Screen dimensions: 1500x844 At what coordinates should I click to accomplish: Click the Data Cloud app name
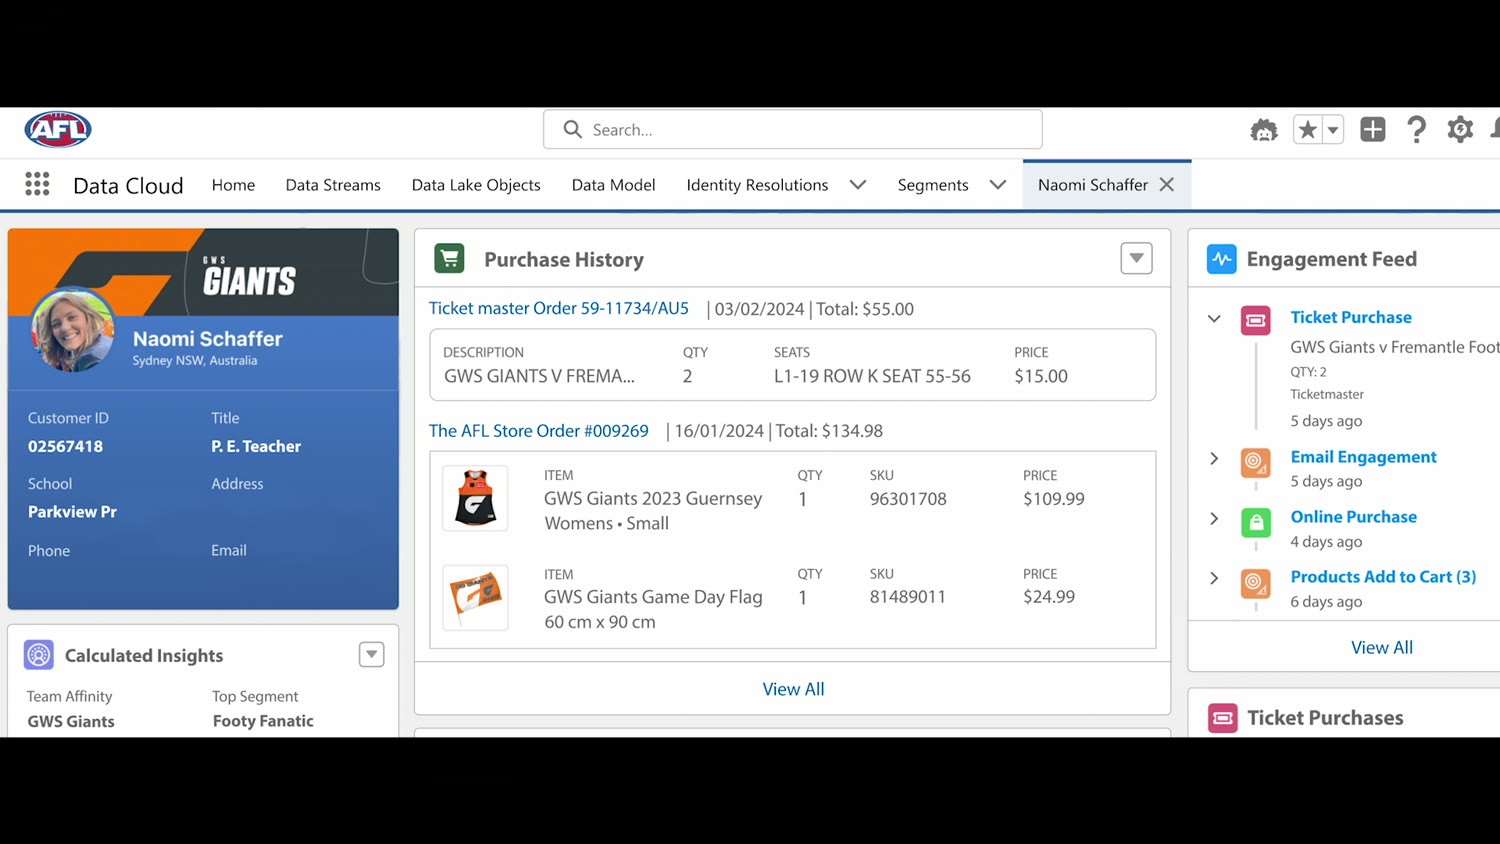128,185
